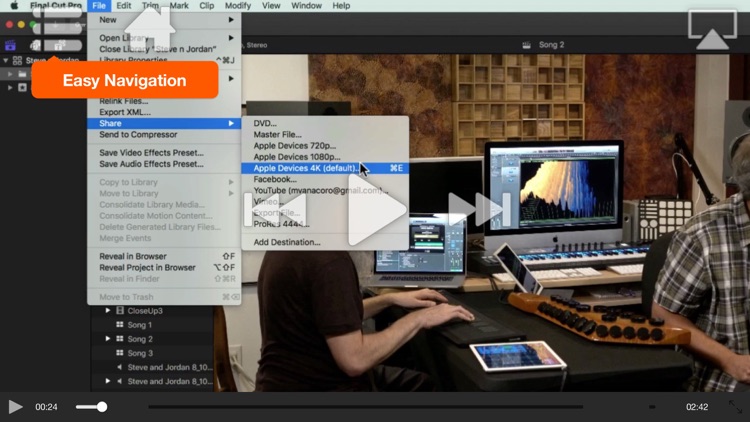750x422 pixels.
Task: Open the photos and audio sidebar icon
Action: [35, 45]
